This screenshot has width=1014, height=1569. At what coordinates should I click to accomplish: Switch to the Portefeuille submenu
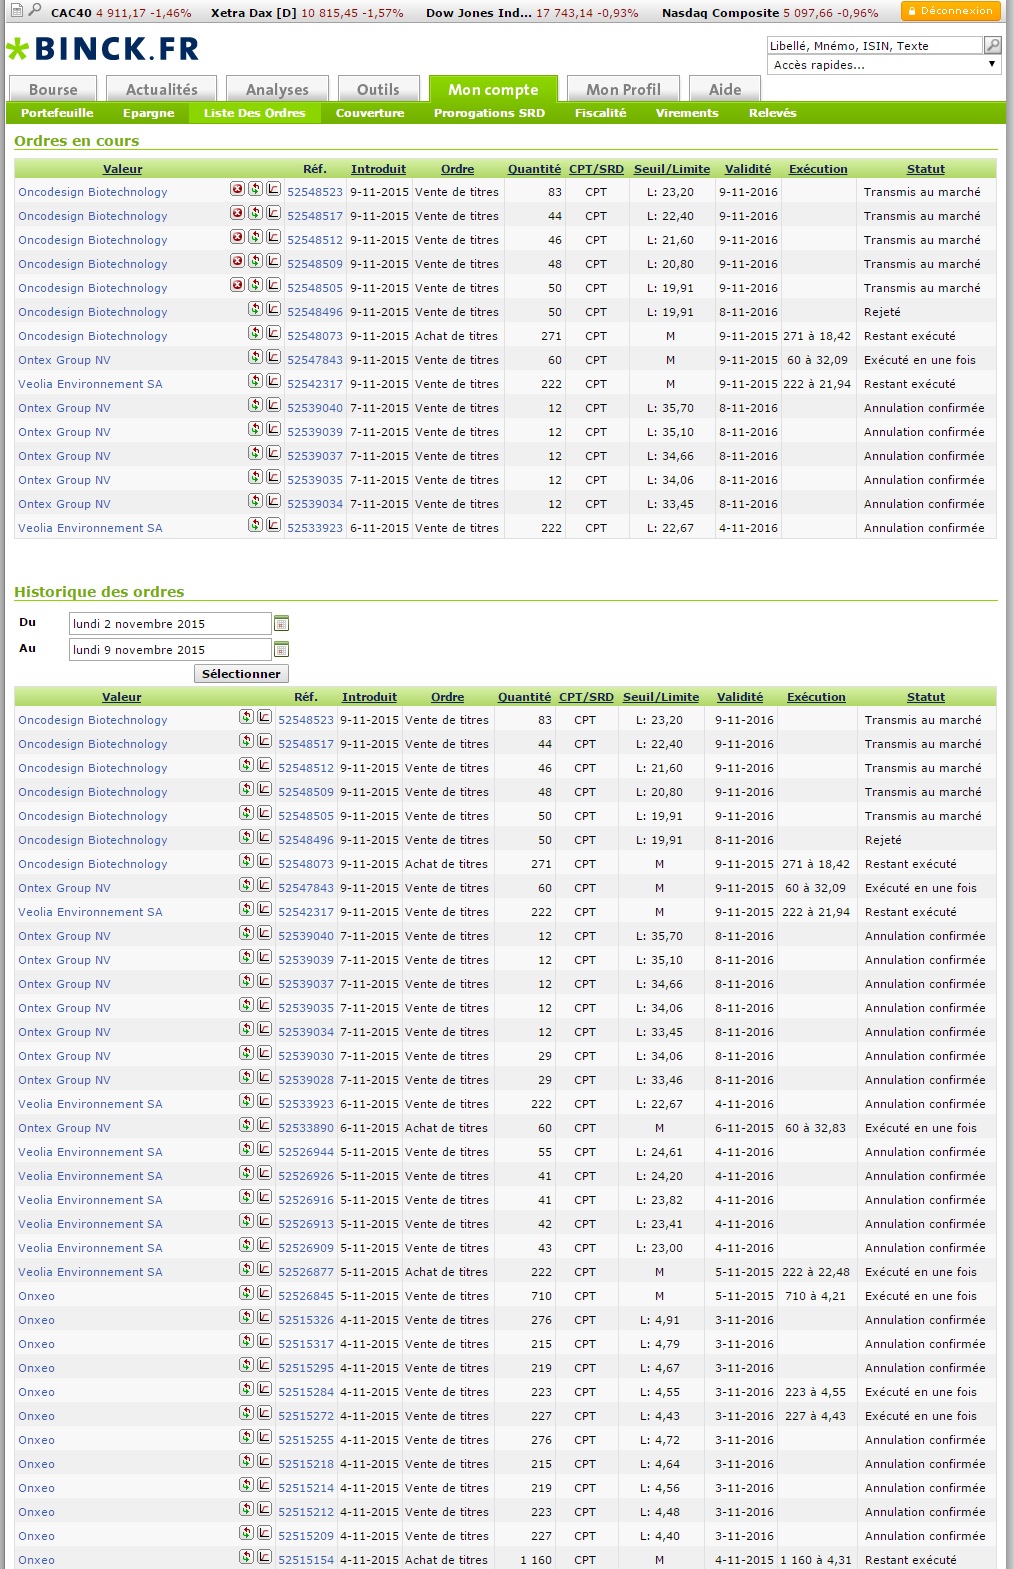click(57, 113)
